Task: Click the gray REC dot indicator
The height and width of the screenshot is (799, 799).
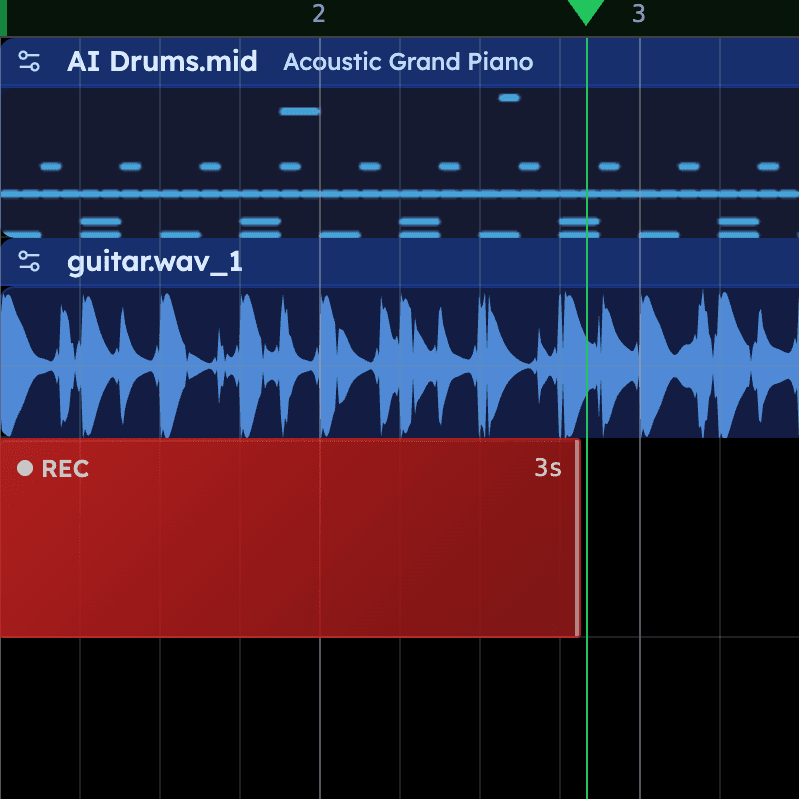Action: click(x=25, y=468)
